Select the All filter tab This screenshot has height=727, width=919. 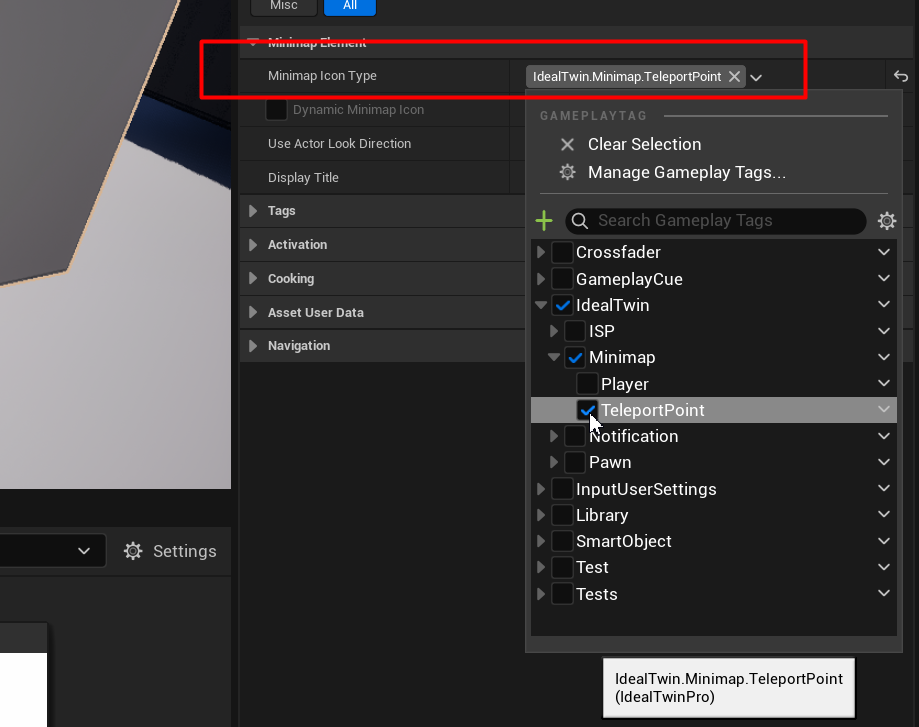click(x=349, y=6)
